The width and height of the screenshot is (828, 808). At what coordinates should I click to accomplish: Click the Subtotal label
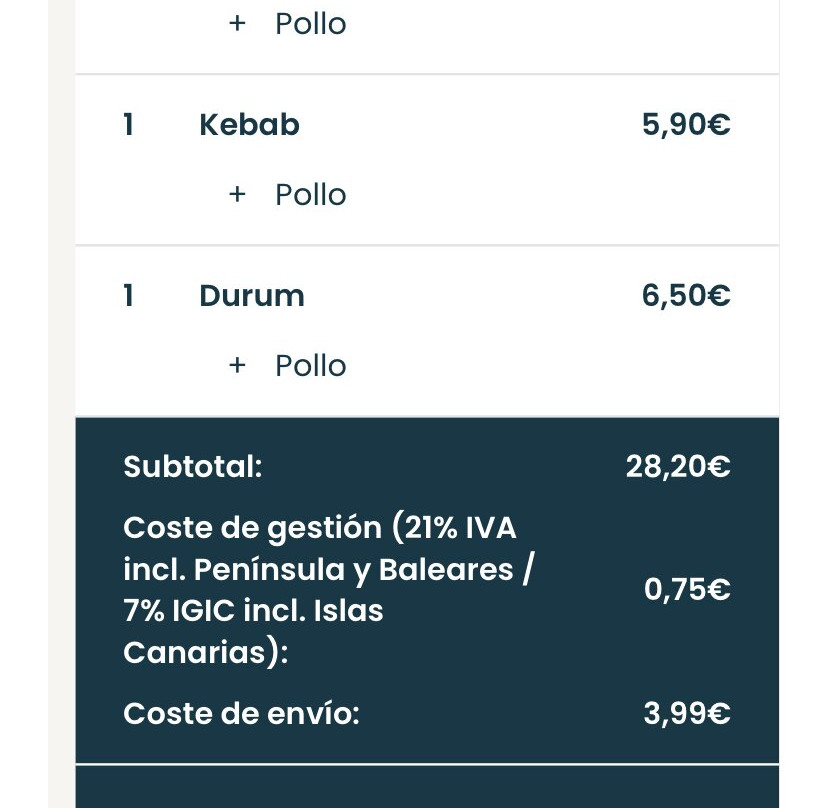point(192,466)
